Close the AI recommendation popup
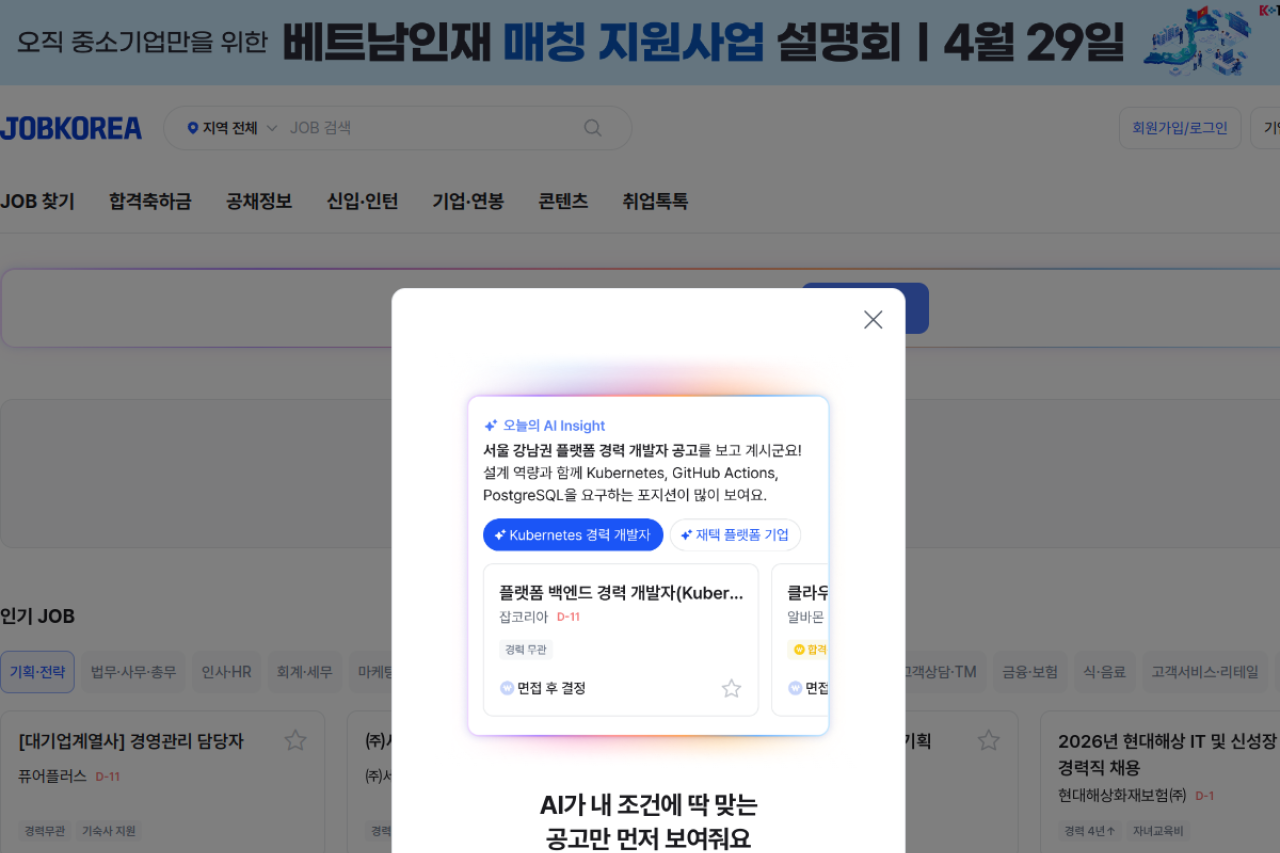The image size is (1280, 853). click(x=873, y=319)
